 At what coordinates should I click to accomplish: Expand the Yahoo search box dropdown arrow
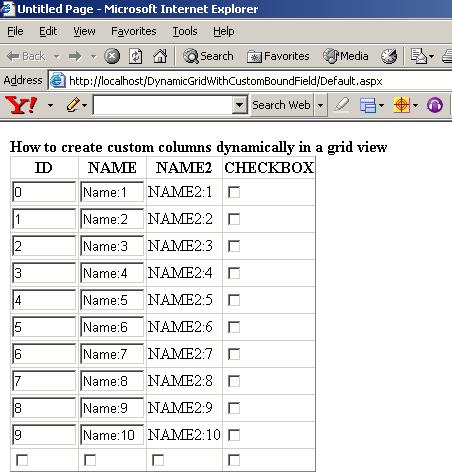point(239,105)
